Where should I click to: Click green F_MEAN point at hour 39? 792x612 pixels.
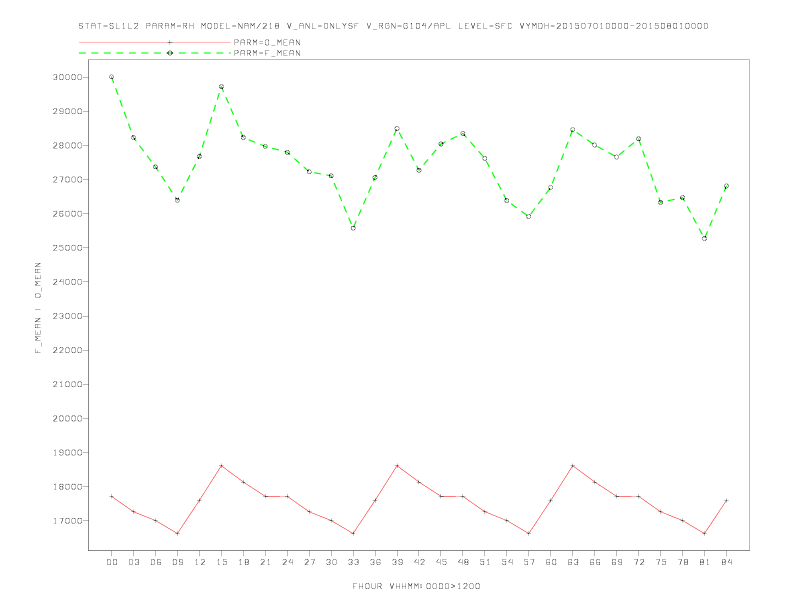pyautogui.click(x=397, y=129)
